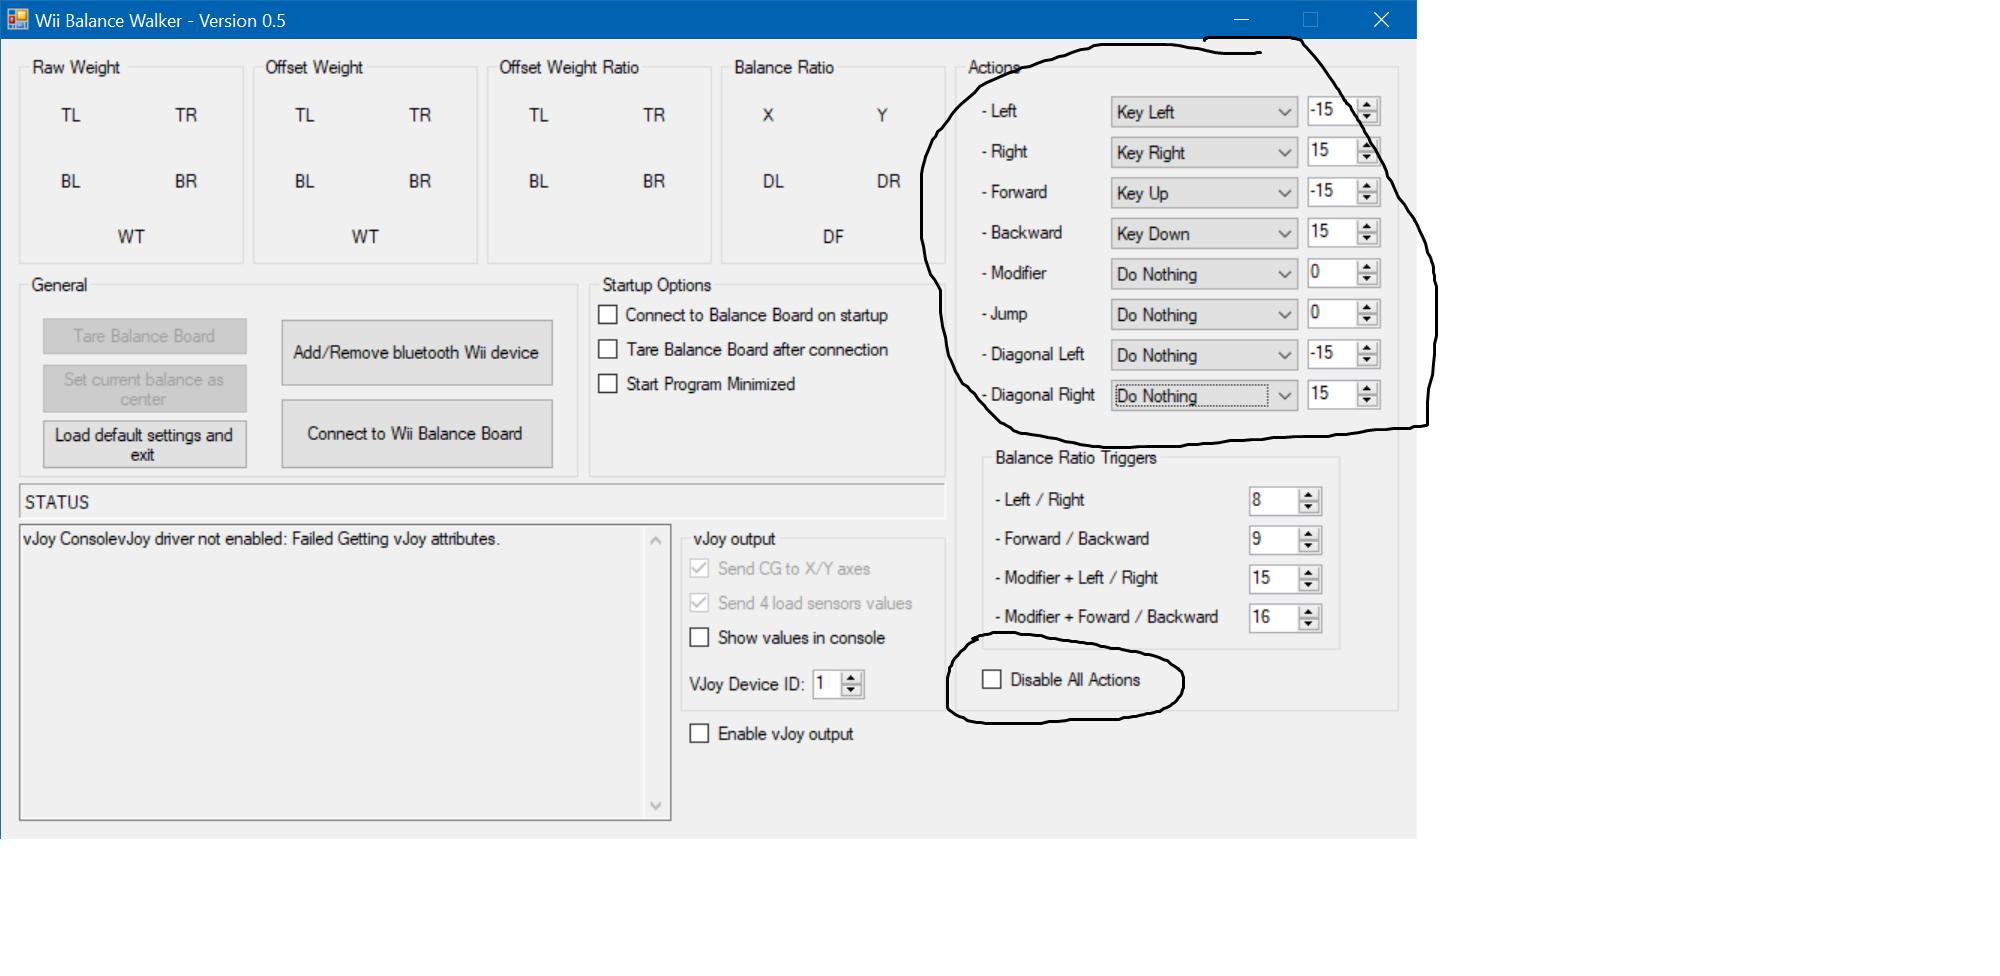Click the status console scroll down arrow
2000x976 pixels.
656,805
